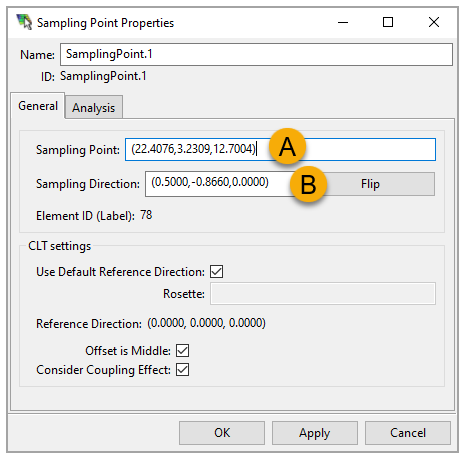The image size is (464, 458).
Task: Click the Sampling Point coordinates field
Action: tap(280, 149)
